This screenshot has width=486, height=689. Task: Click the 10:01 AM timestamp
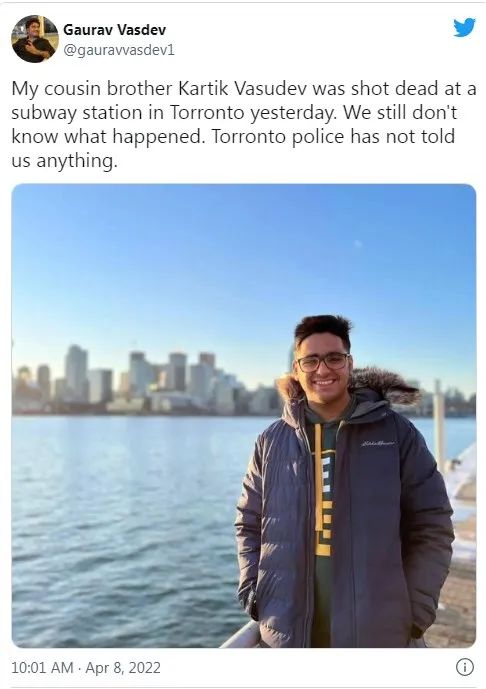42,667
